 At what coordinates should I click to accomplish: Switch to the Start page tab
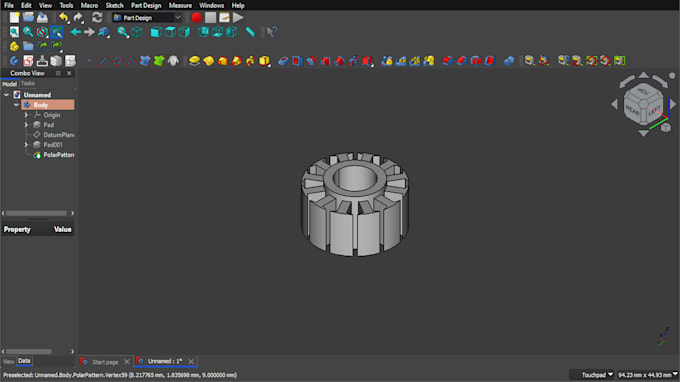105,362
